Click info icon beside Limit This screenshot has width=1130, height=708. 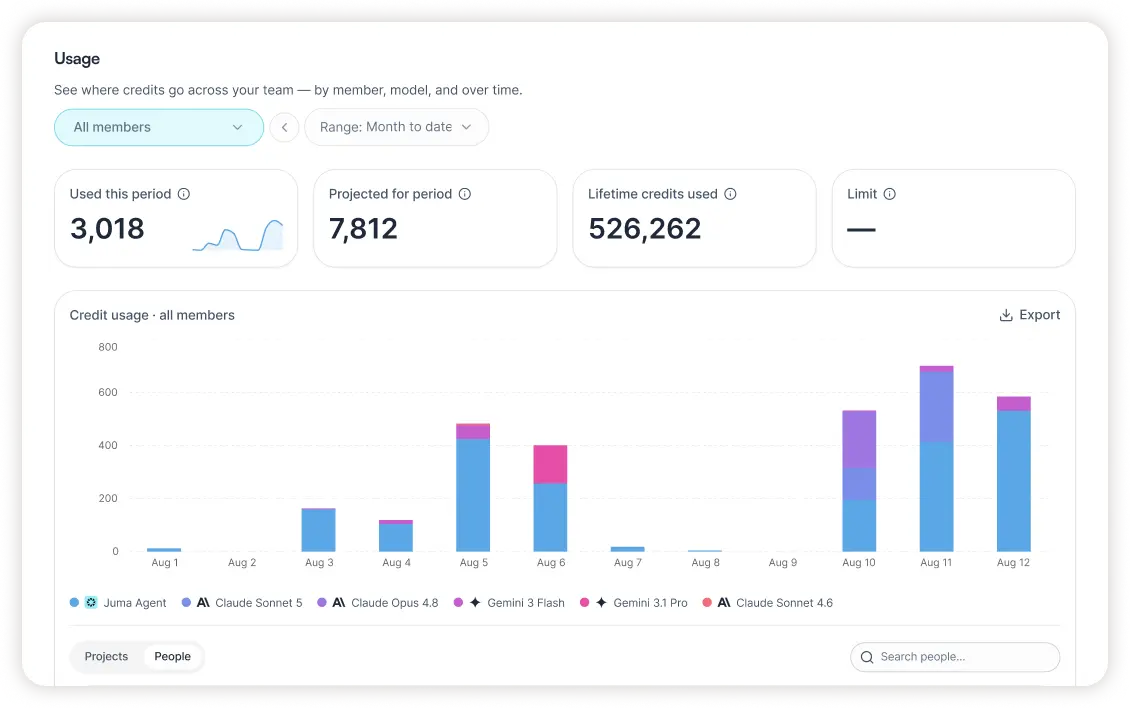point(889,194)
